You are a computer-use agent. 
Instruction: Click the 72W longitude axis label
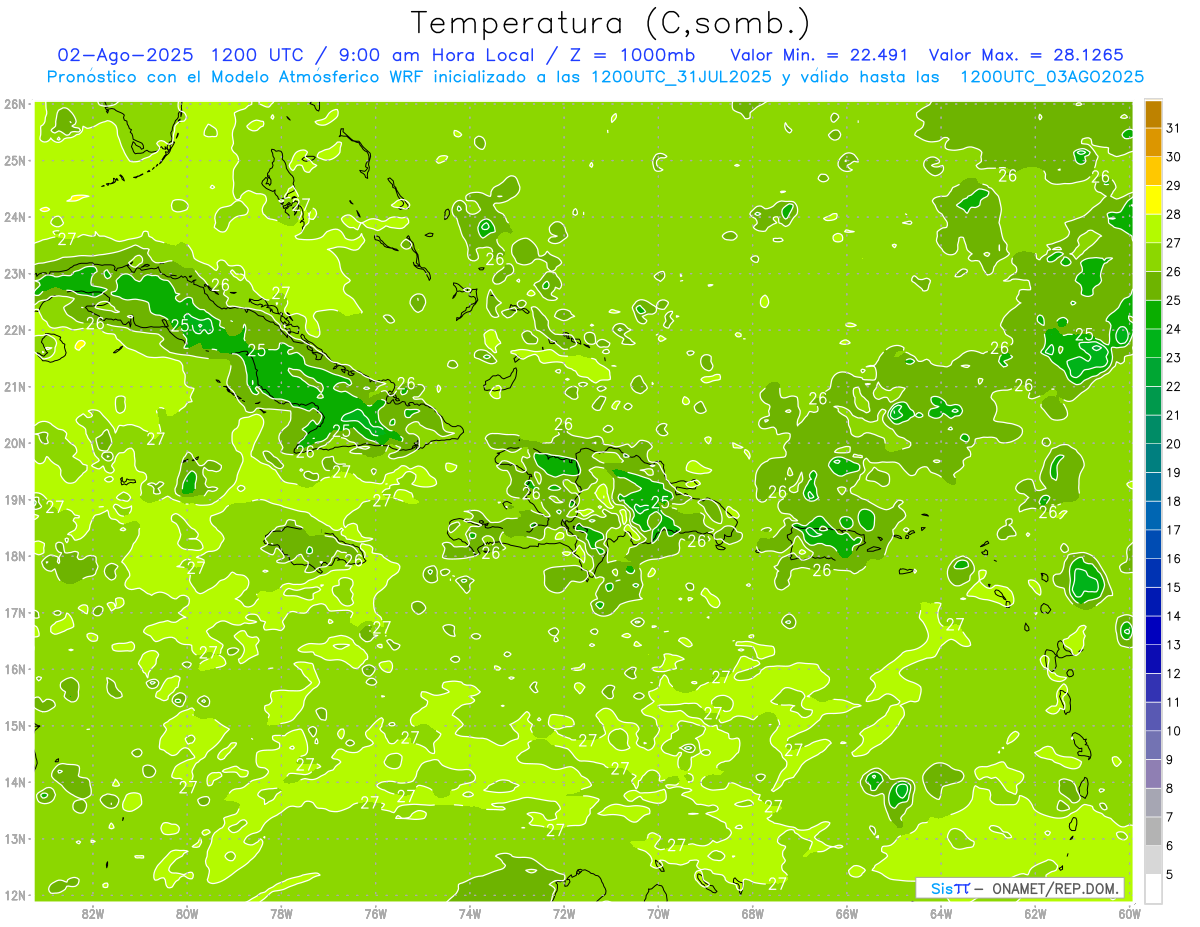point(564,913)
